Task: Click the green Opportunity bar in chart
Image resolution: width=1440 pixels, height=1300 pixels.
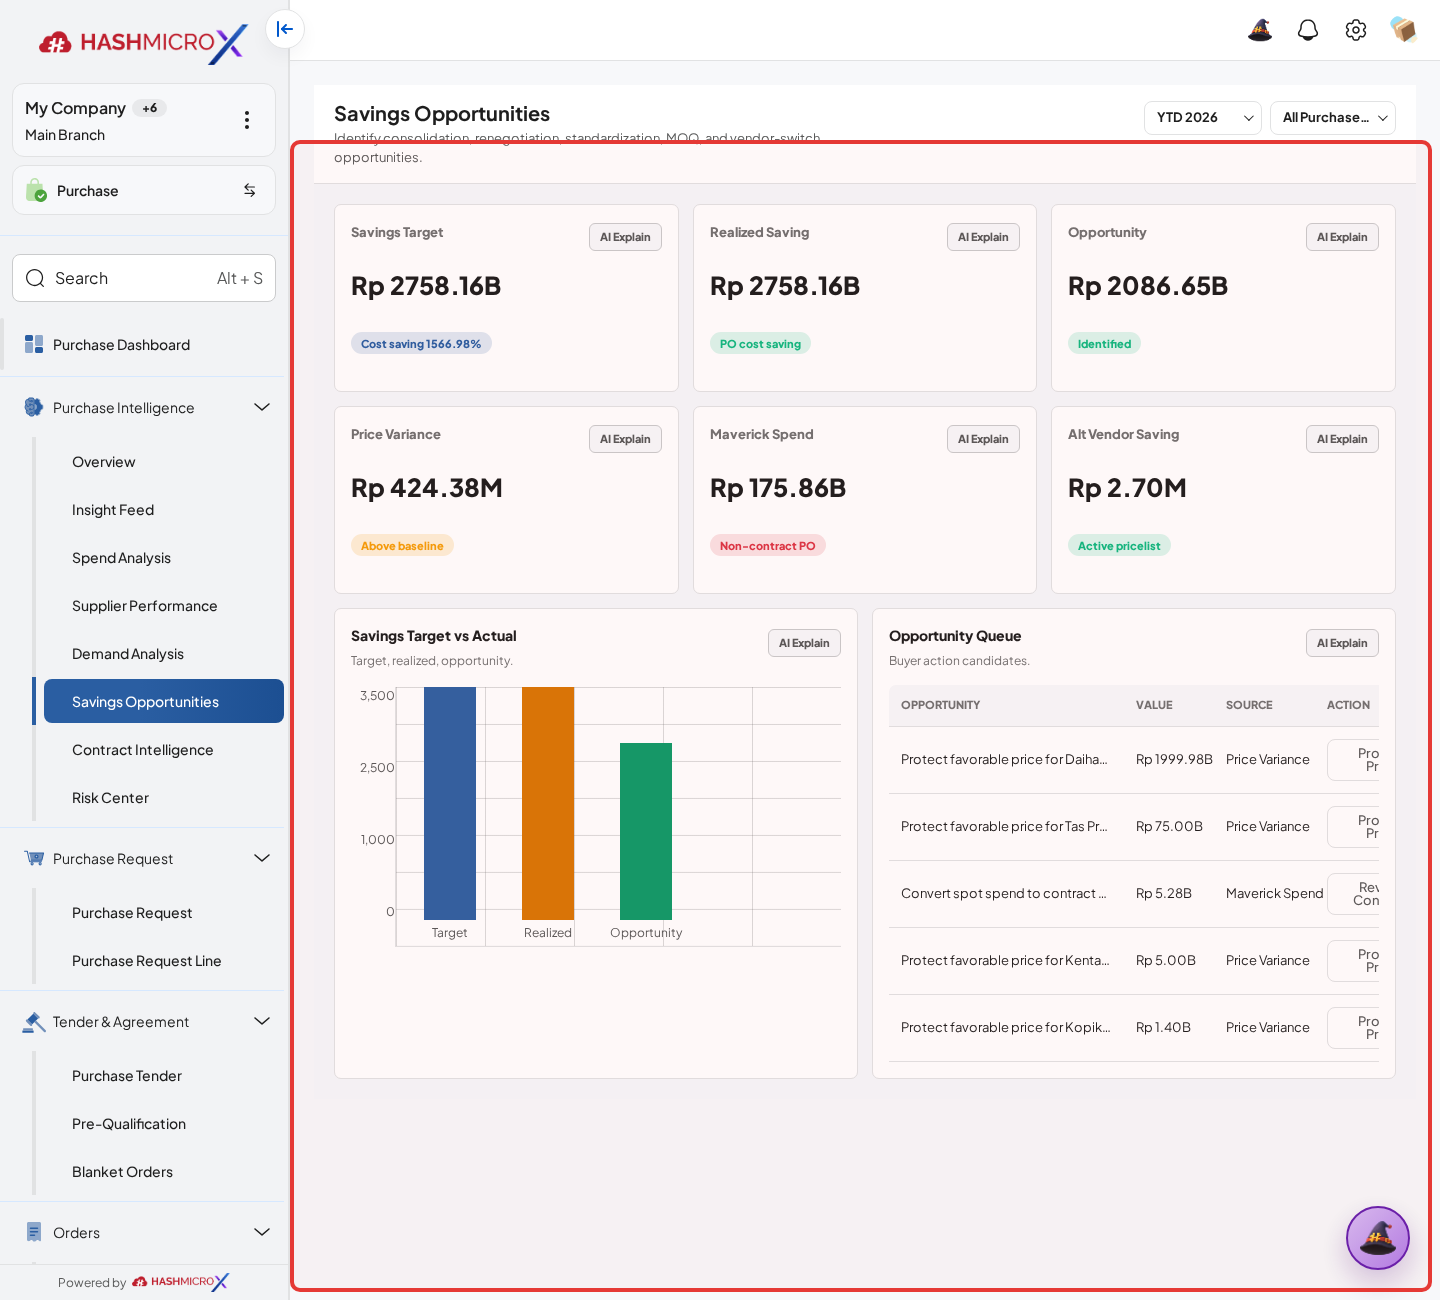Action: (646, 831)
